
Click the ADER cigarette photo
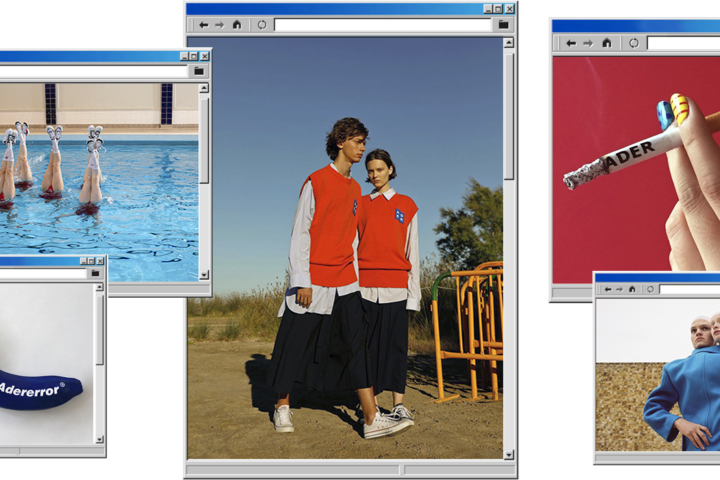[x=636, y=170]
